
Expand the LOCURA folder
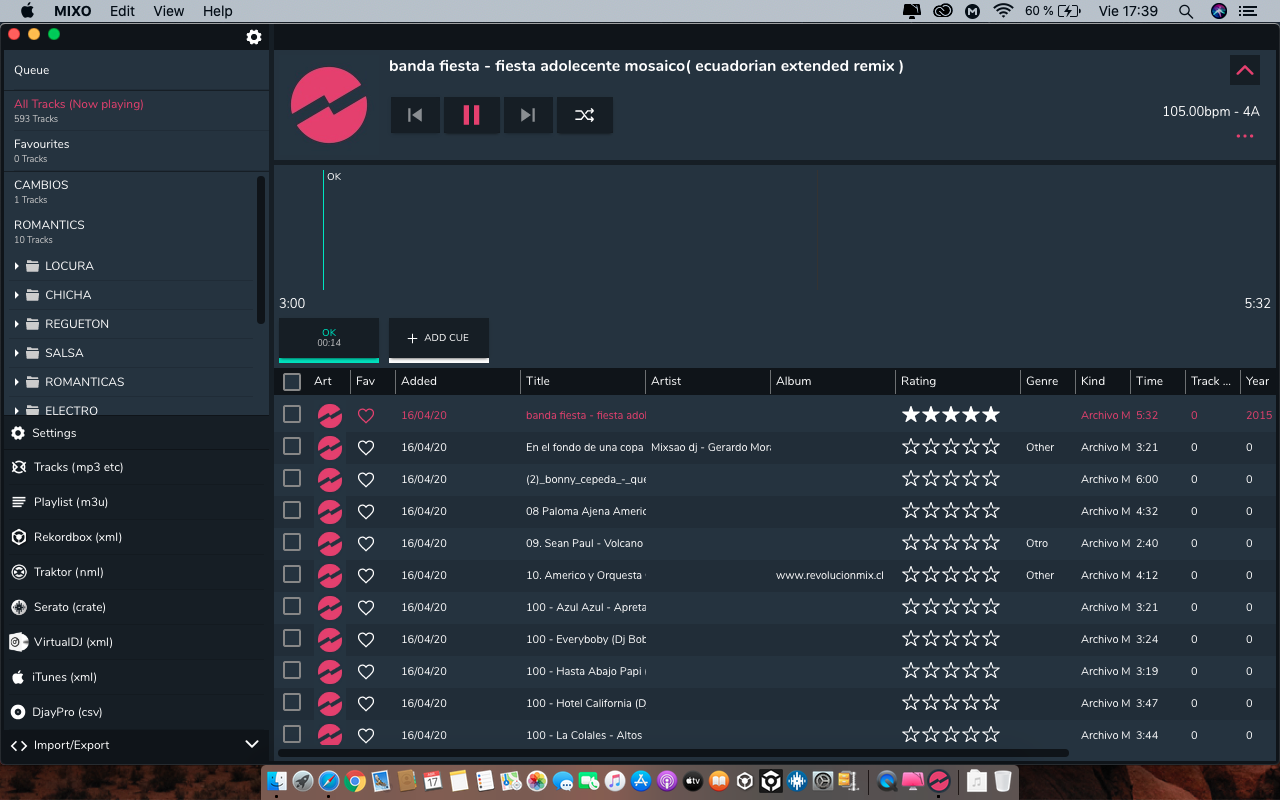pos(18,266)
